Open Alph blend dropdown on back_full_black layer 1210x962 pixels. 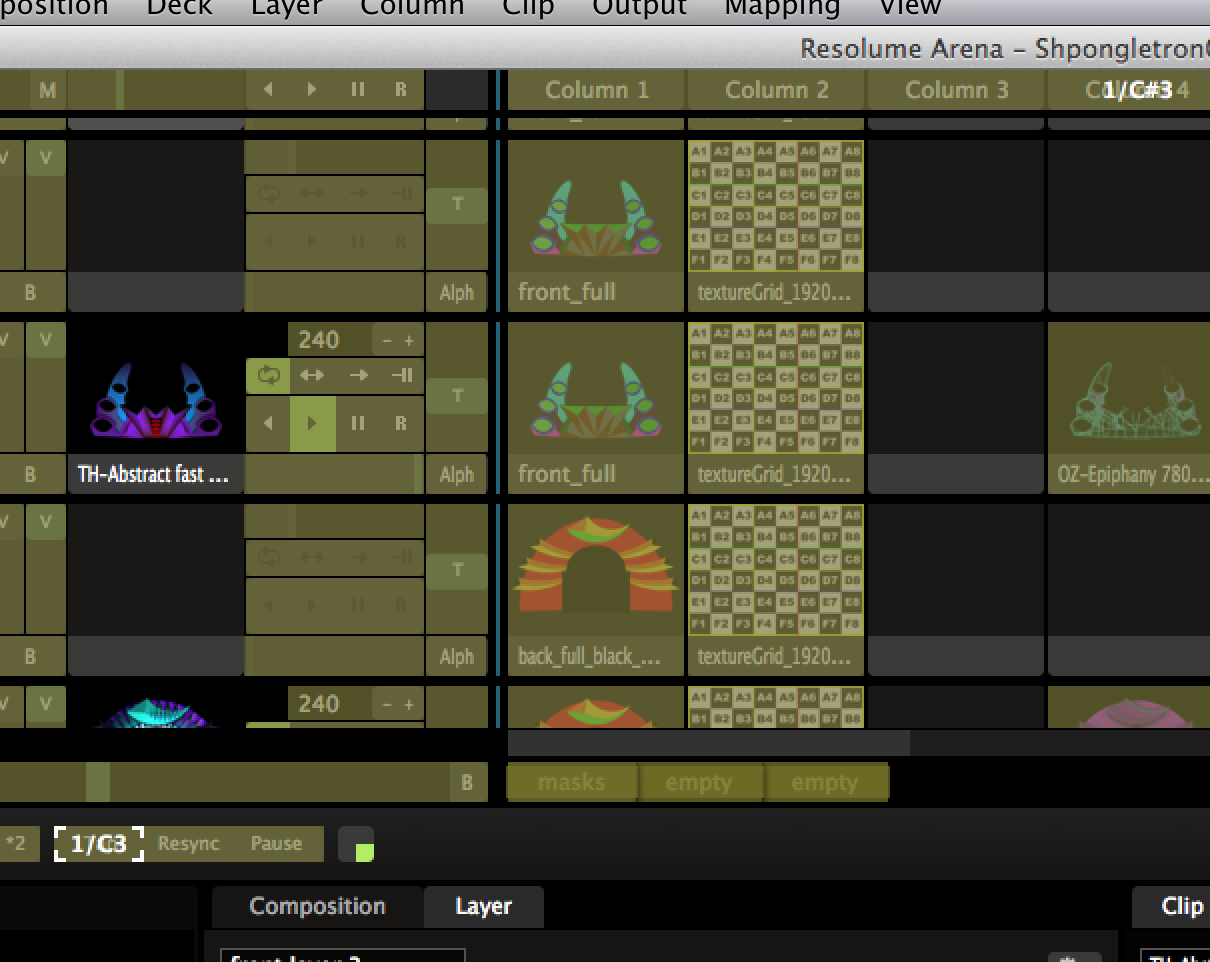(x=457, y=657)
